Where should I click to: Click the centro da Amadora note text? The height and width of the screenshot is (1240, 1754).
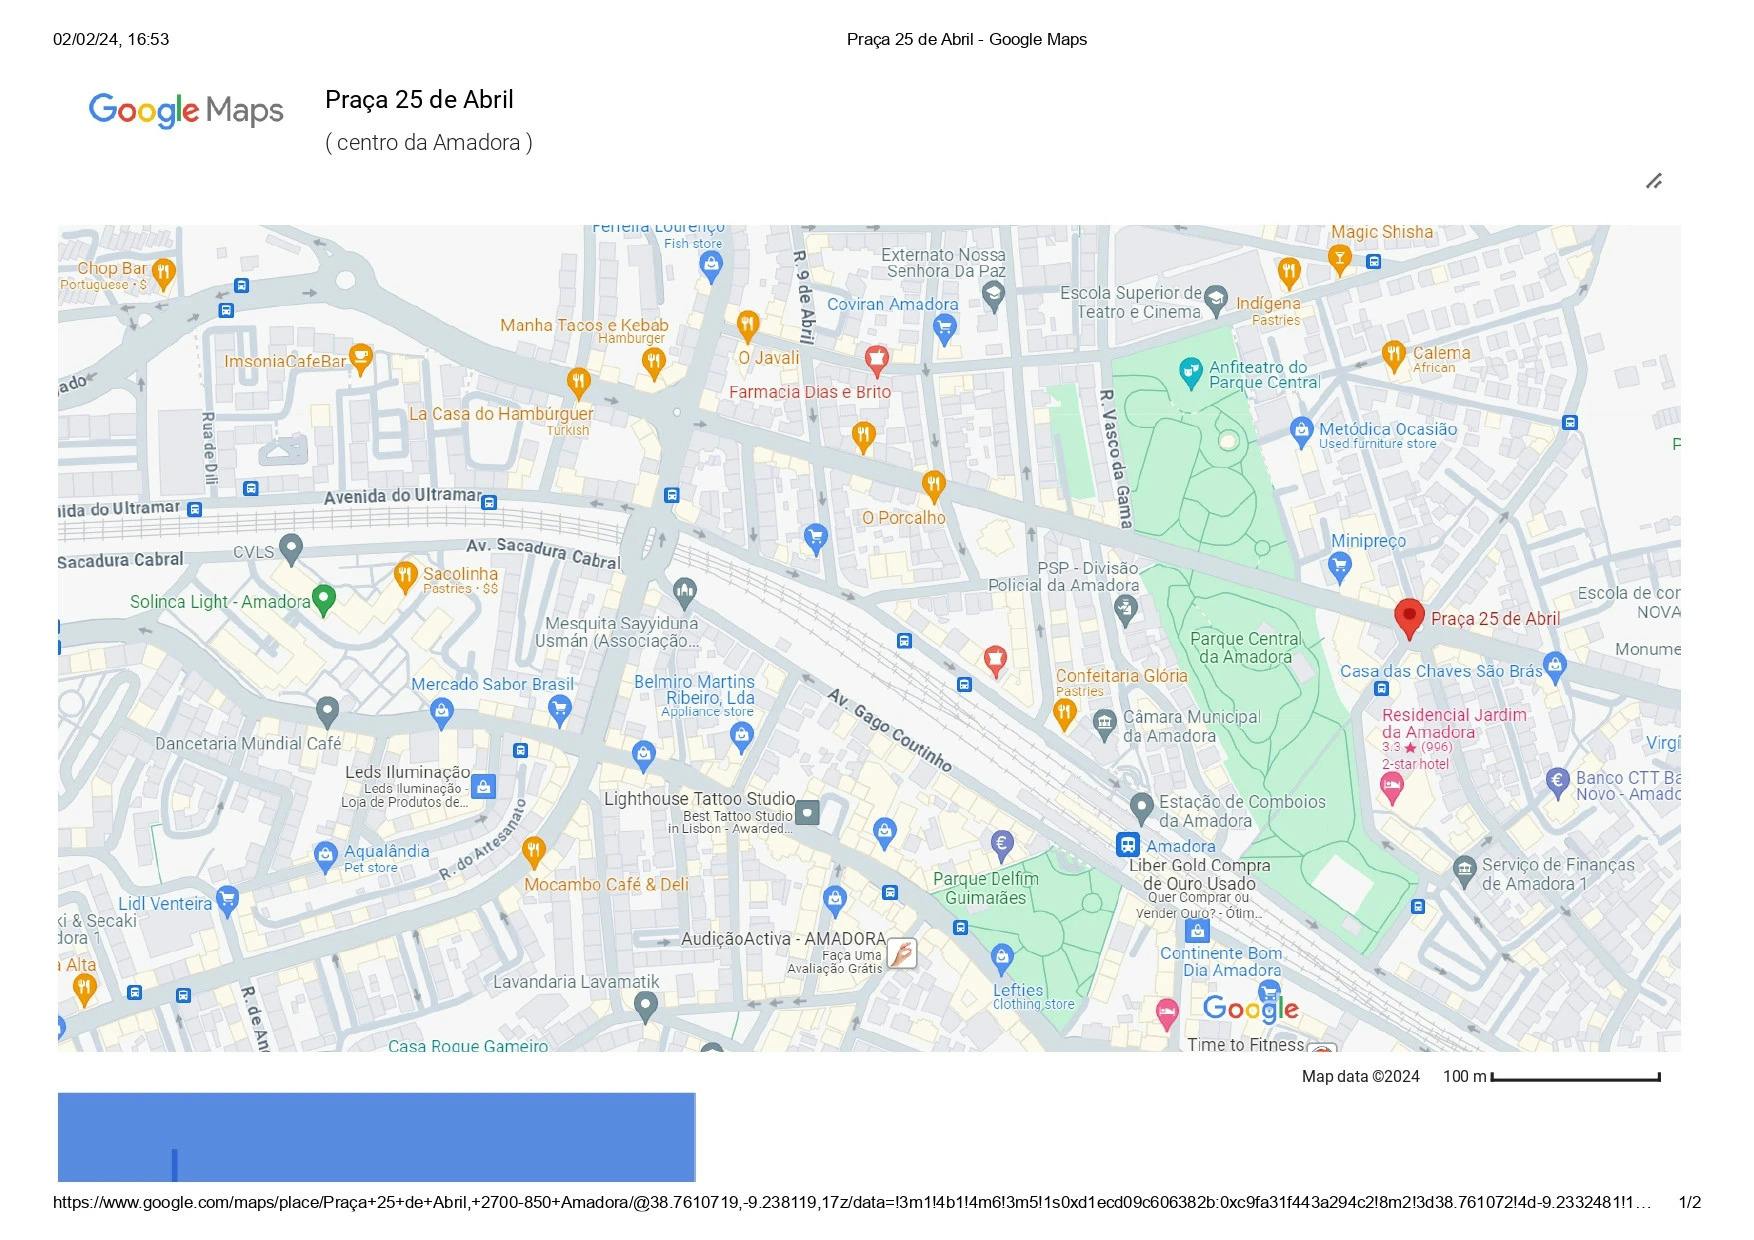[428, 143]
